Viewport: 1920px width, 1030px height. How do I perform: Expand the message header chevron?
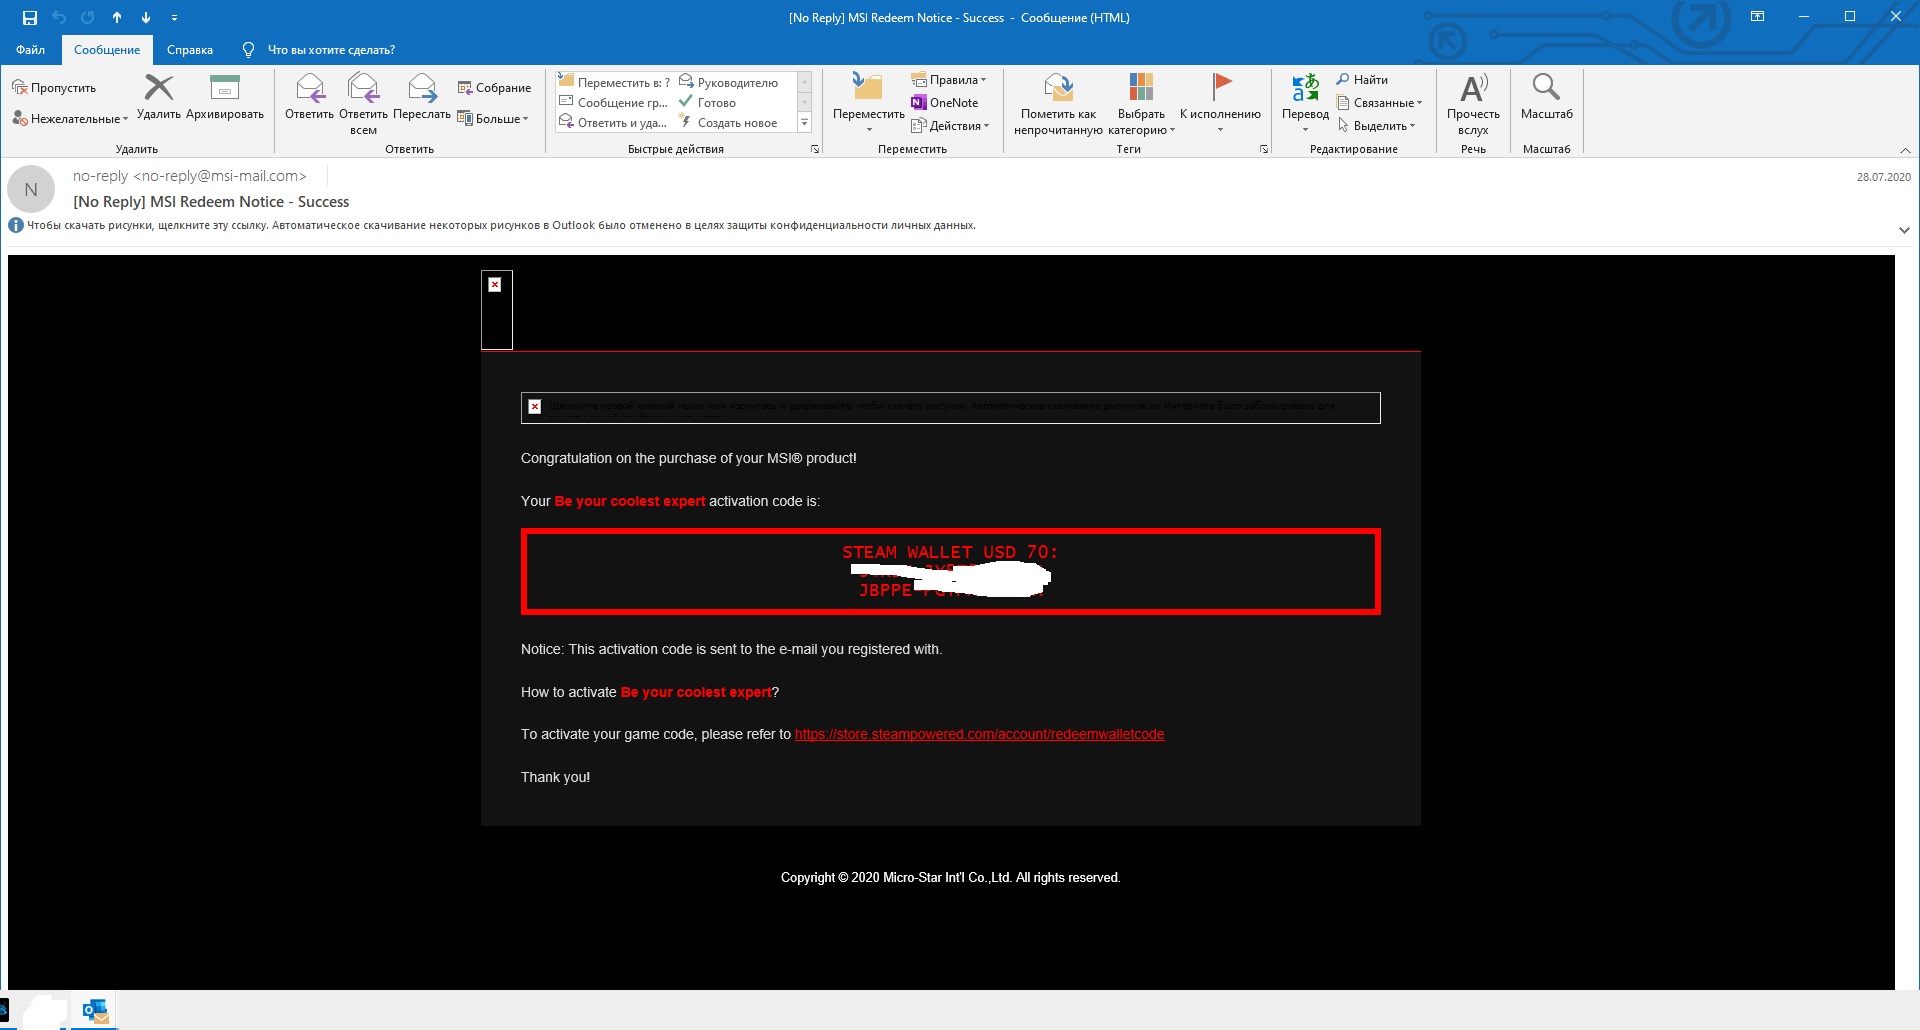1904,230
